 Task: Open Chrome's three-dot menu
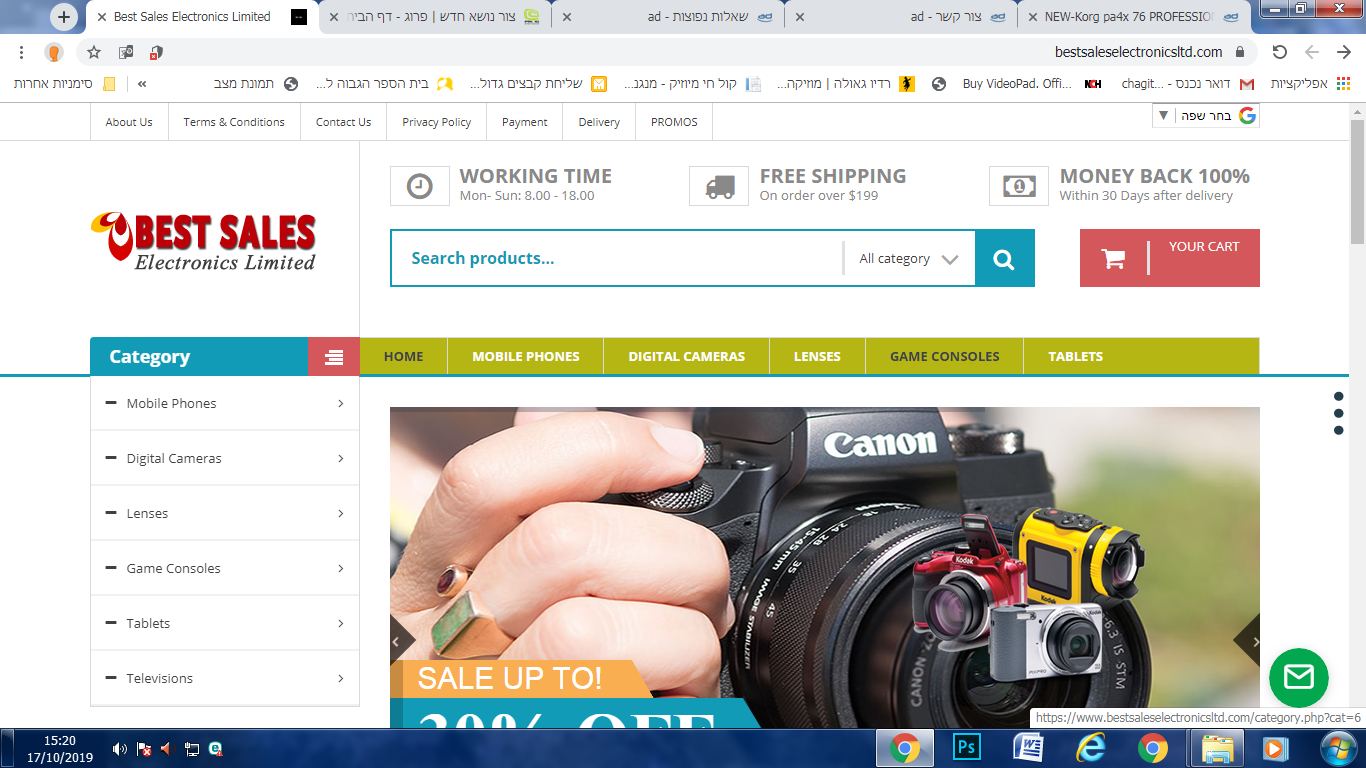tap(21, 52)
